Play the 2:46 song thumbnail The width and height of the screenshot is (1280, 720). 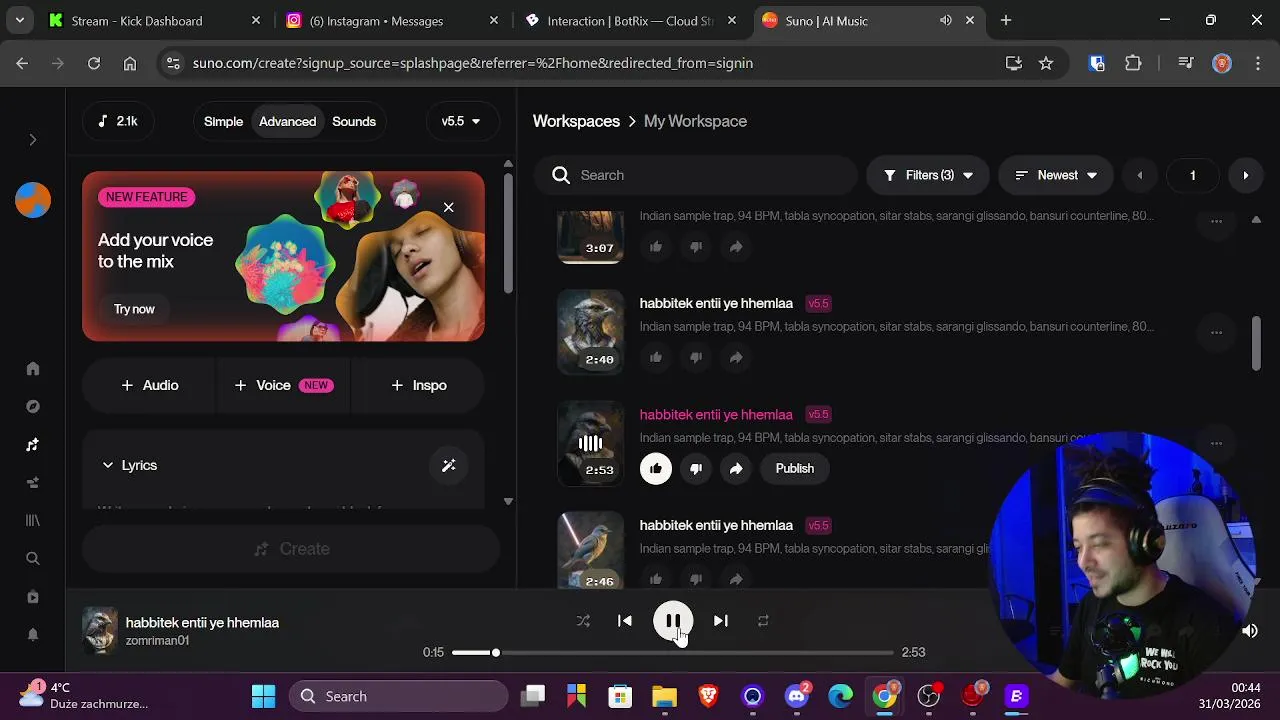tap(590, 550)
